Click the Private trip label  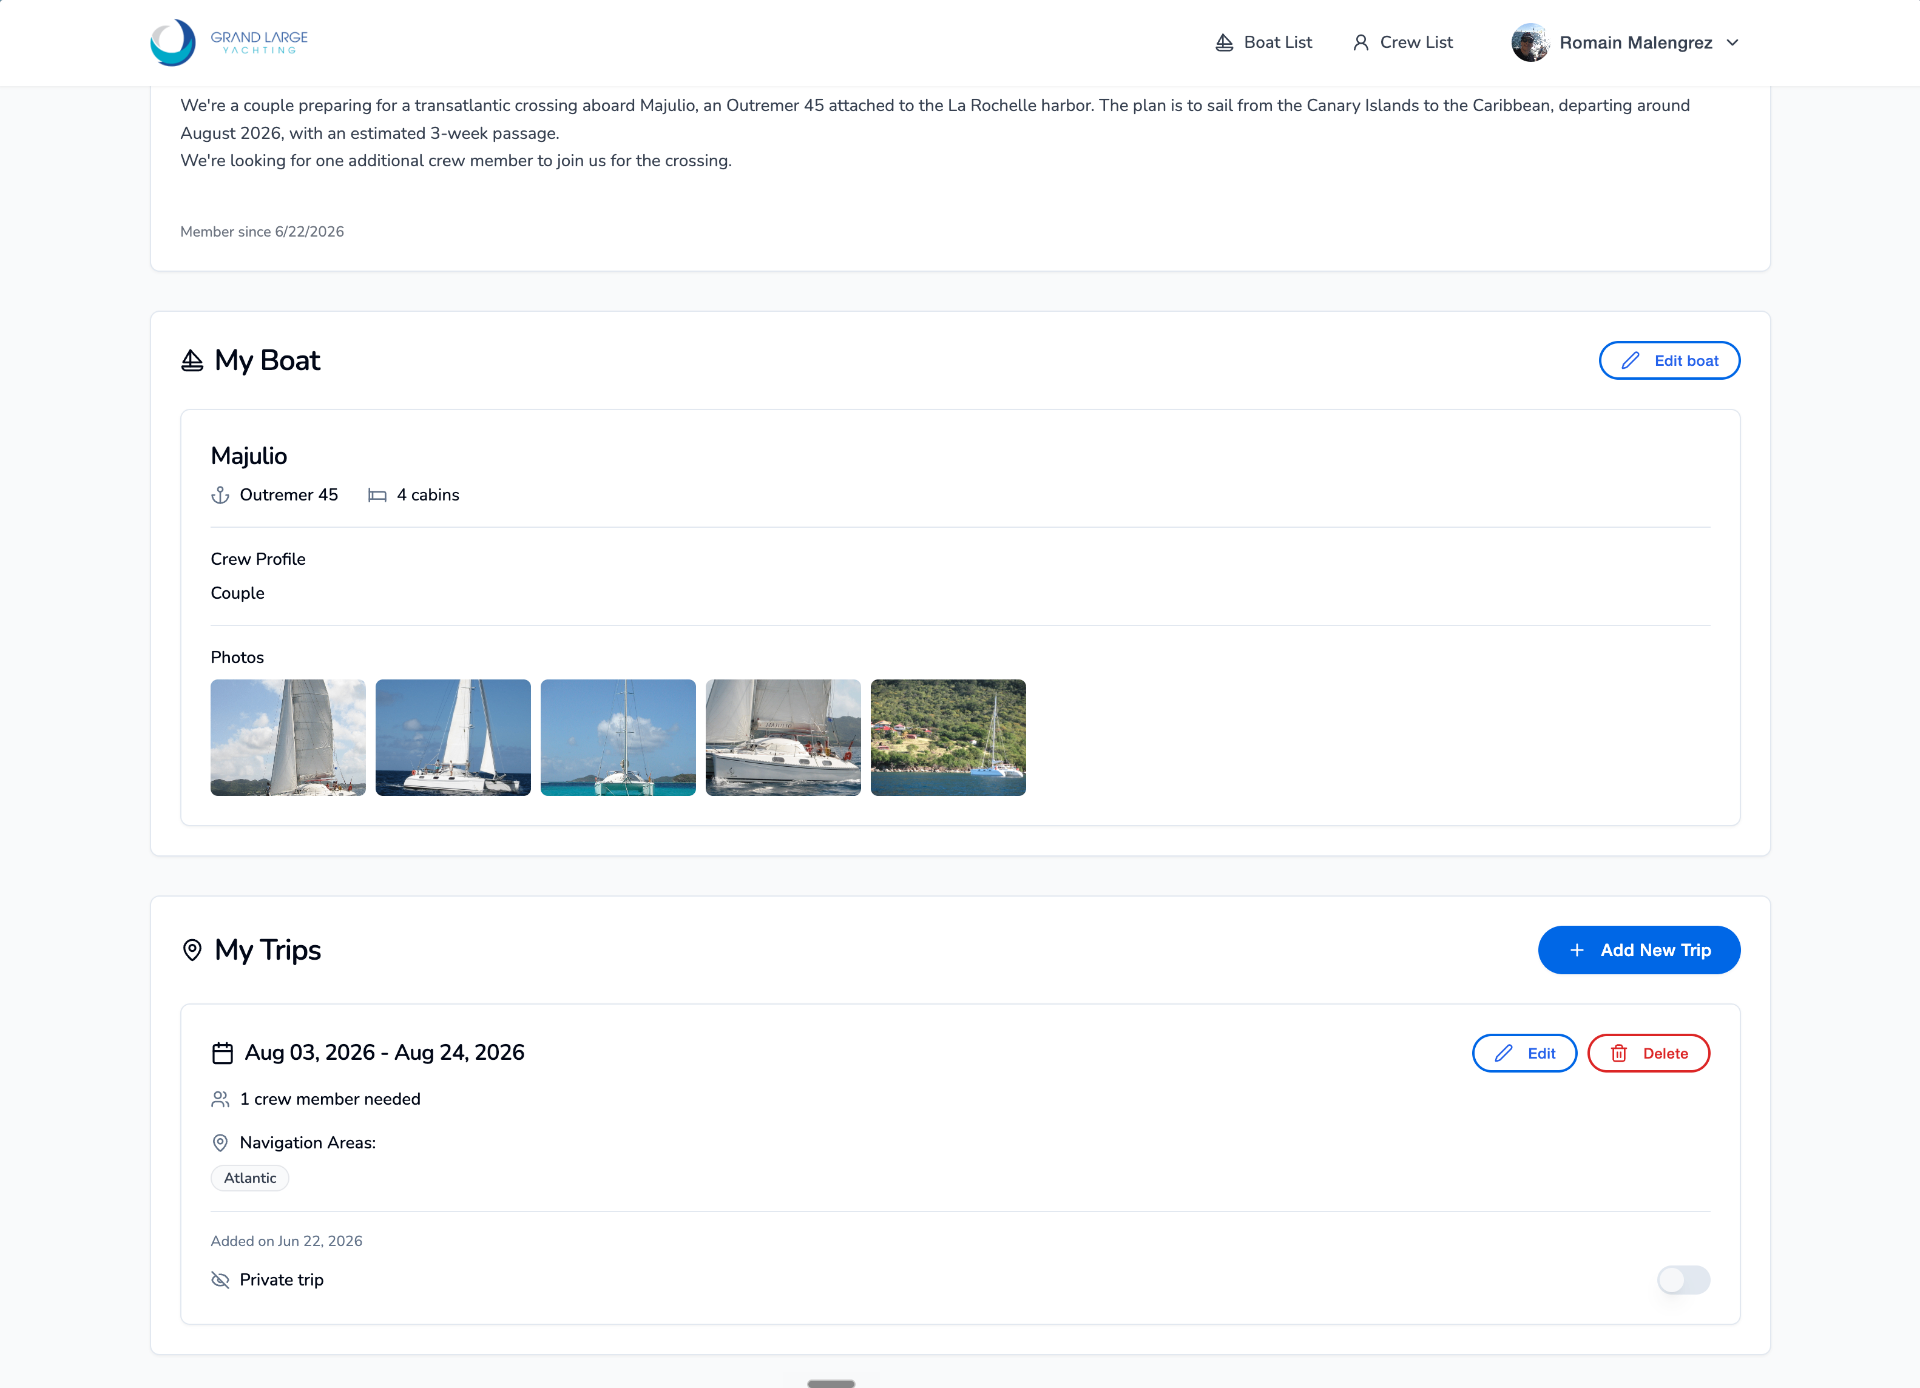coord(282,1280)
